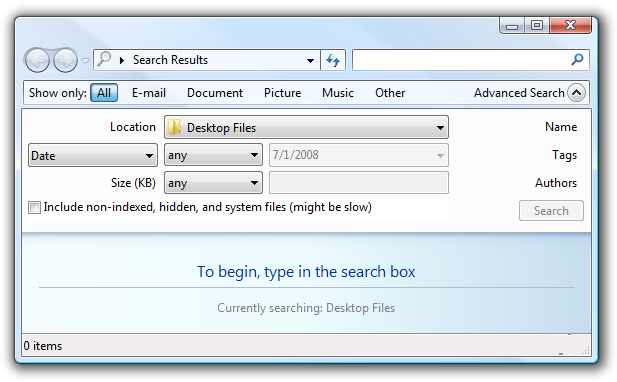Click the Back navigation arrow button
The image size is (617, 382).
pos(37,61)
